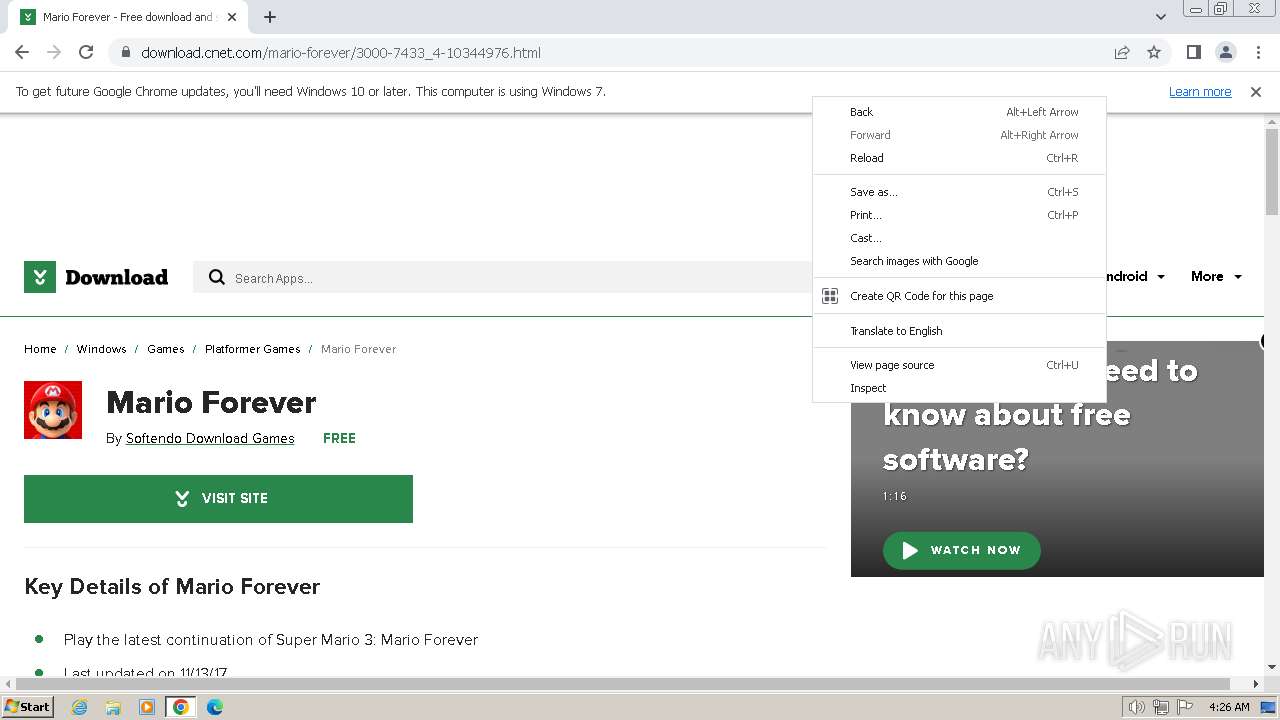Open a new tab with plus button
Viewport: 1280px width, 720px height.
pyautogui.click(x=270, y=17)
